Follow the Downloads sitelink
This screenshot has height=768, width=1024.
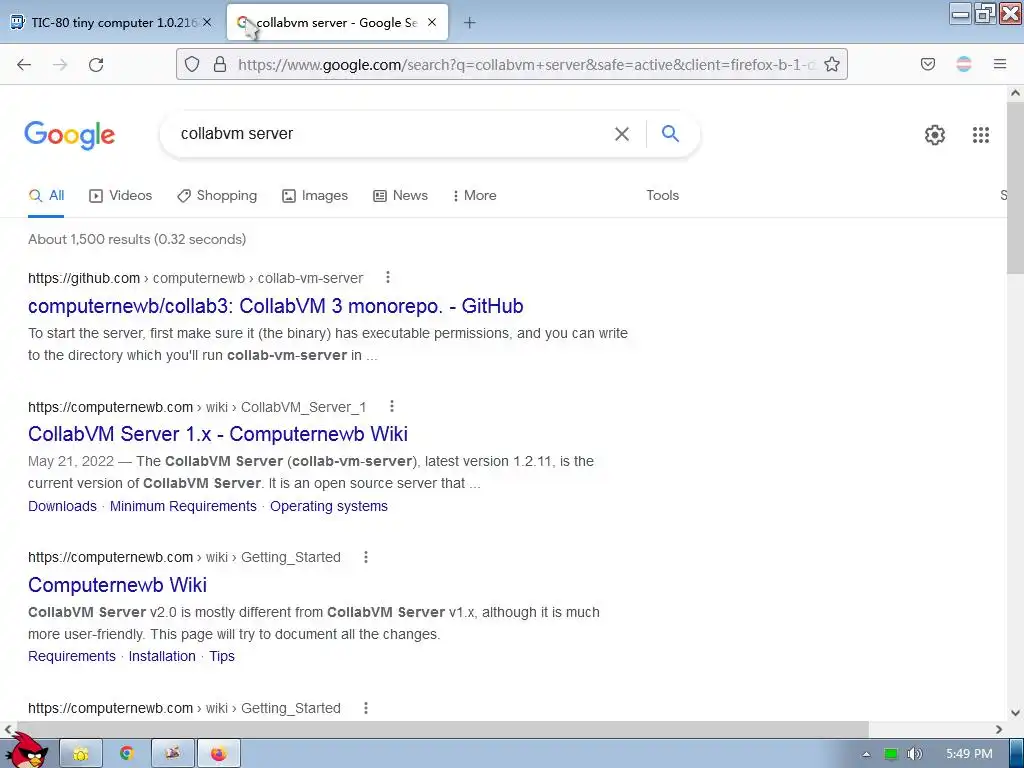(62, 506)
